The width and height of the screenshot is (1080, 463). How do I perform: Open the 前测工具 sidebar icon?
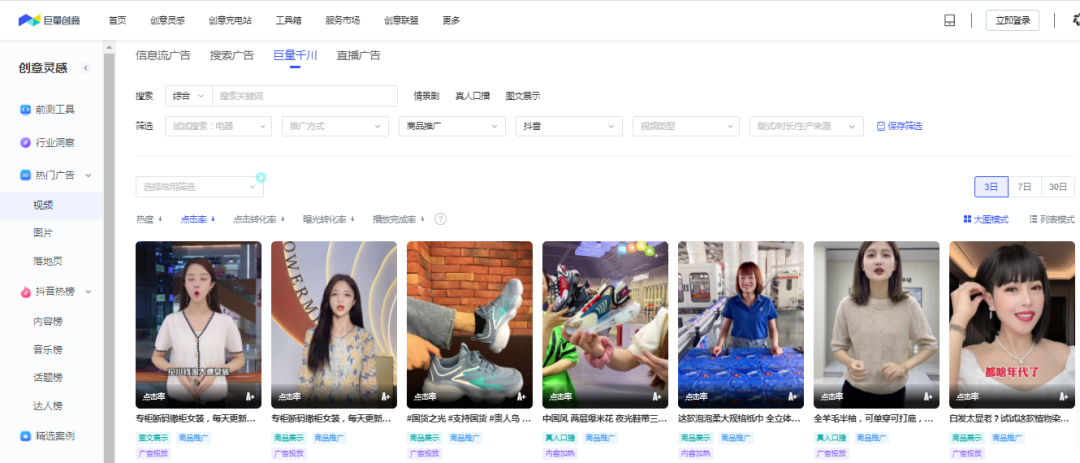[25, 110]
